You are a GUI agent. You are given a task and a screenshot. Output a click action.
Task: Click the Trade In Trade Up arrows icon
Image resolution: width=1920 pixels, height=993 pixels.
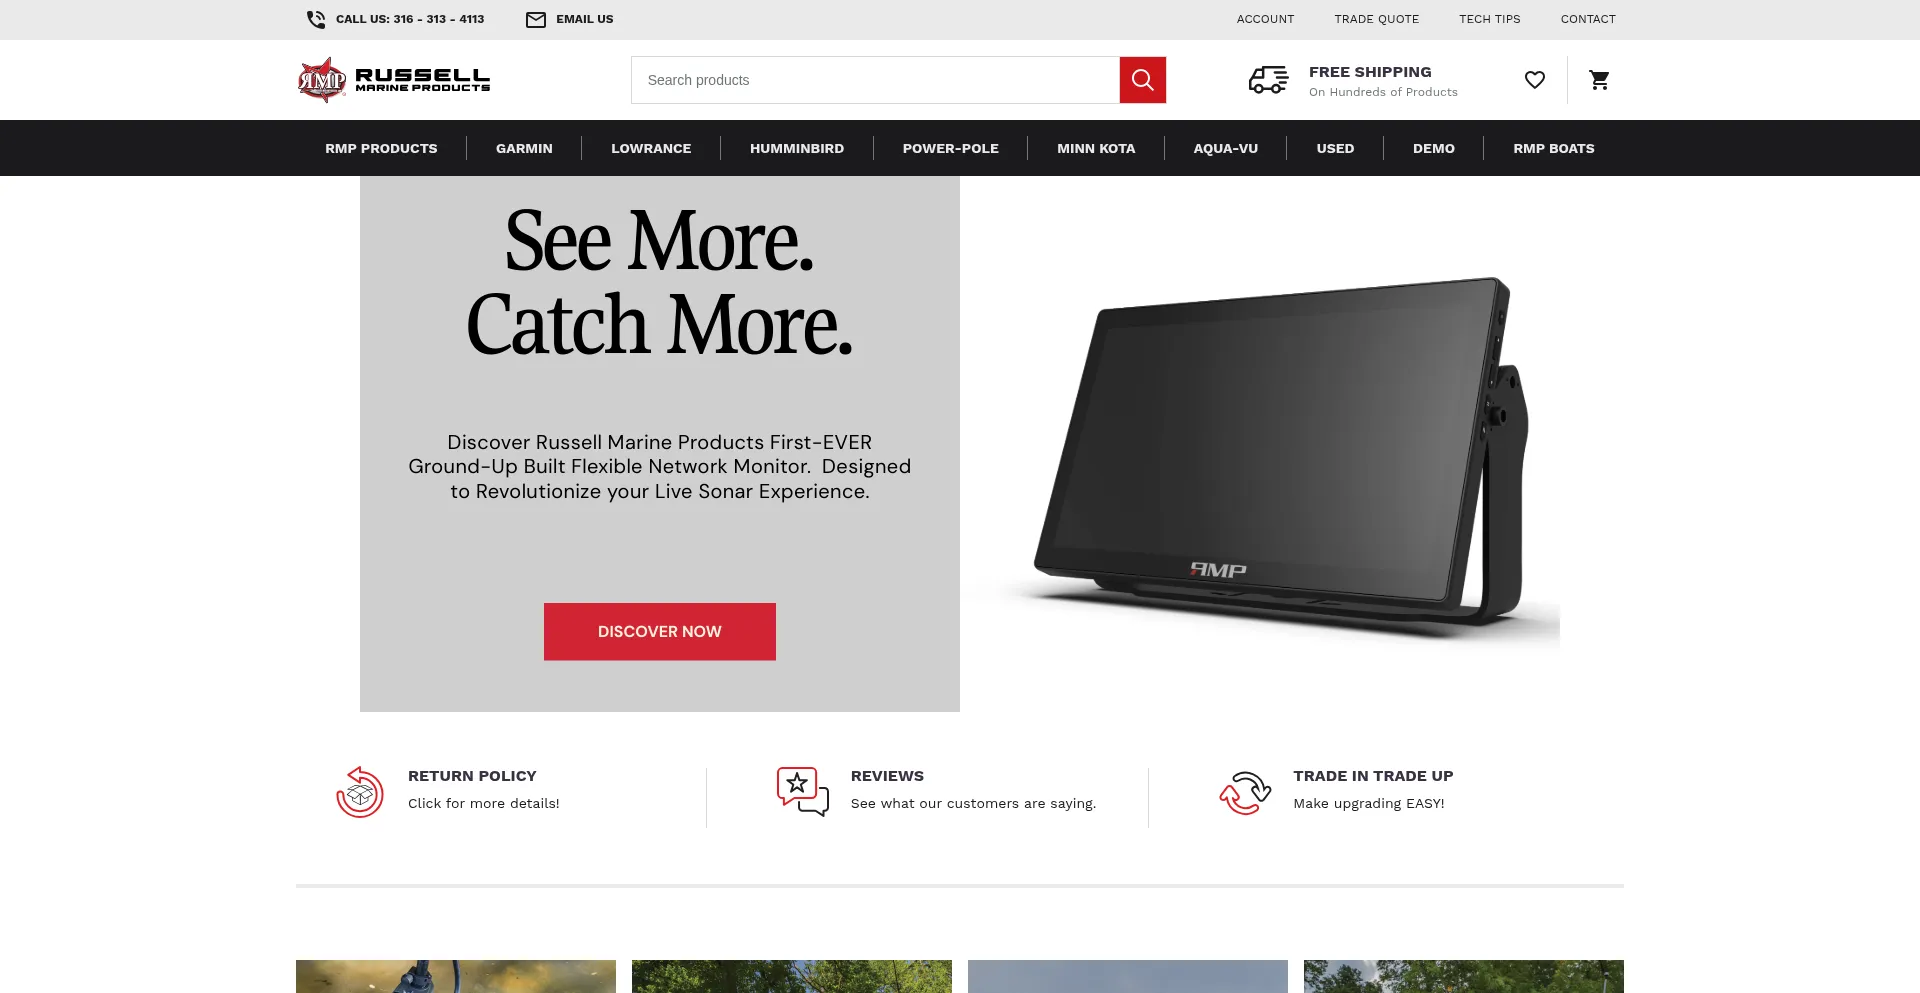coord(1245,792)
